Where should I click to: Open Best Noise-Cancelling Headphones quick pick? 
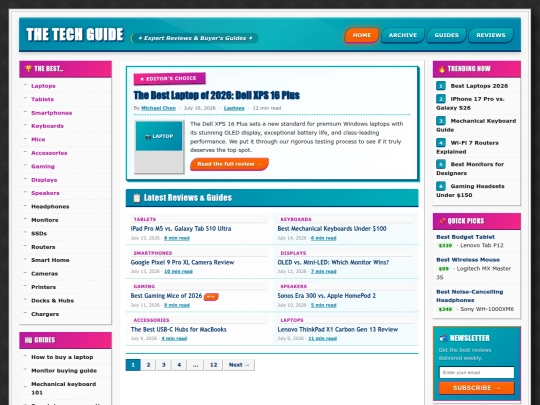click(x=470, y=296)
